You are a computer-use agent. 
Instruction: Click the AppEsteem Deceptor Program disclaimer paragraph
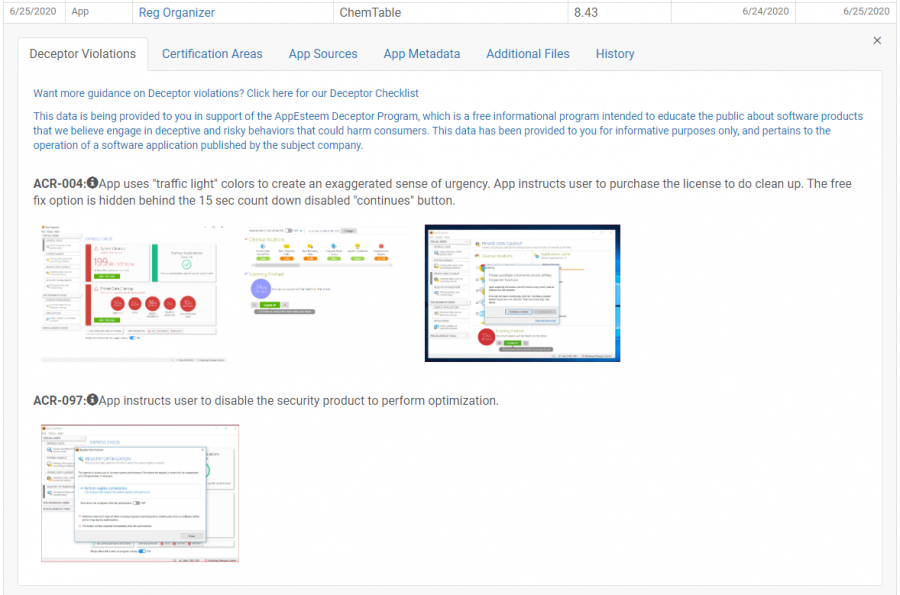(x=448, y=131)
